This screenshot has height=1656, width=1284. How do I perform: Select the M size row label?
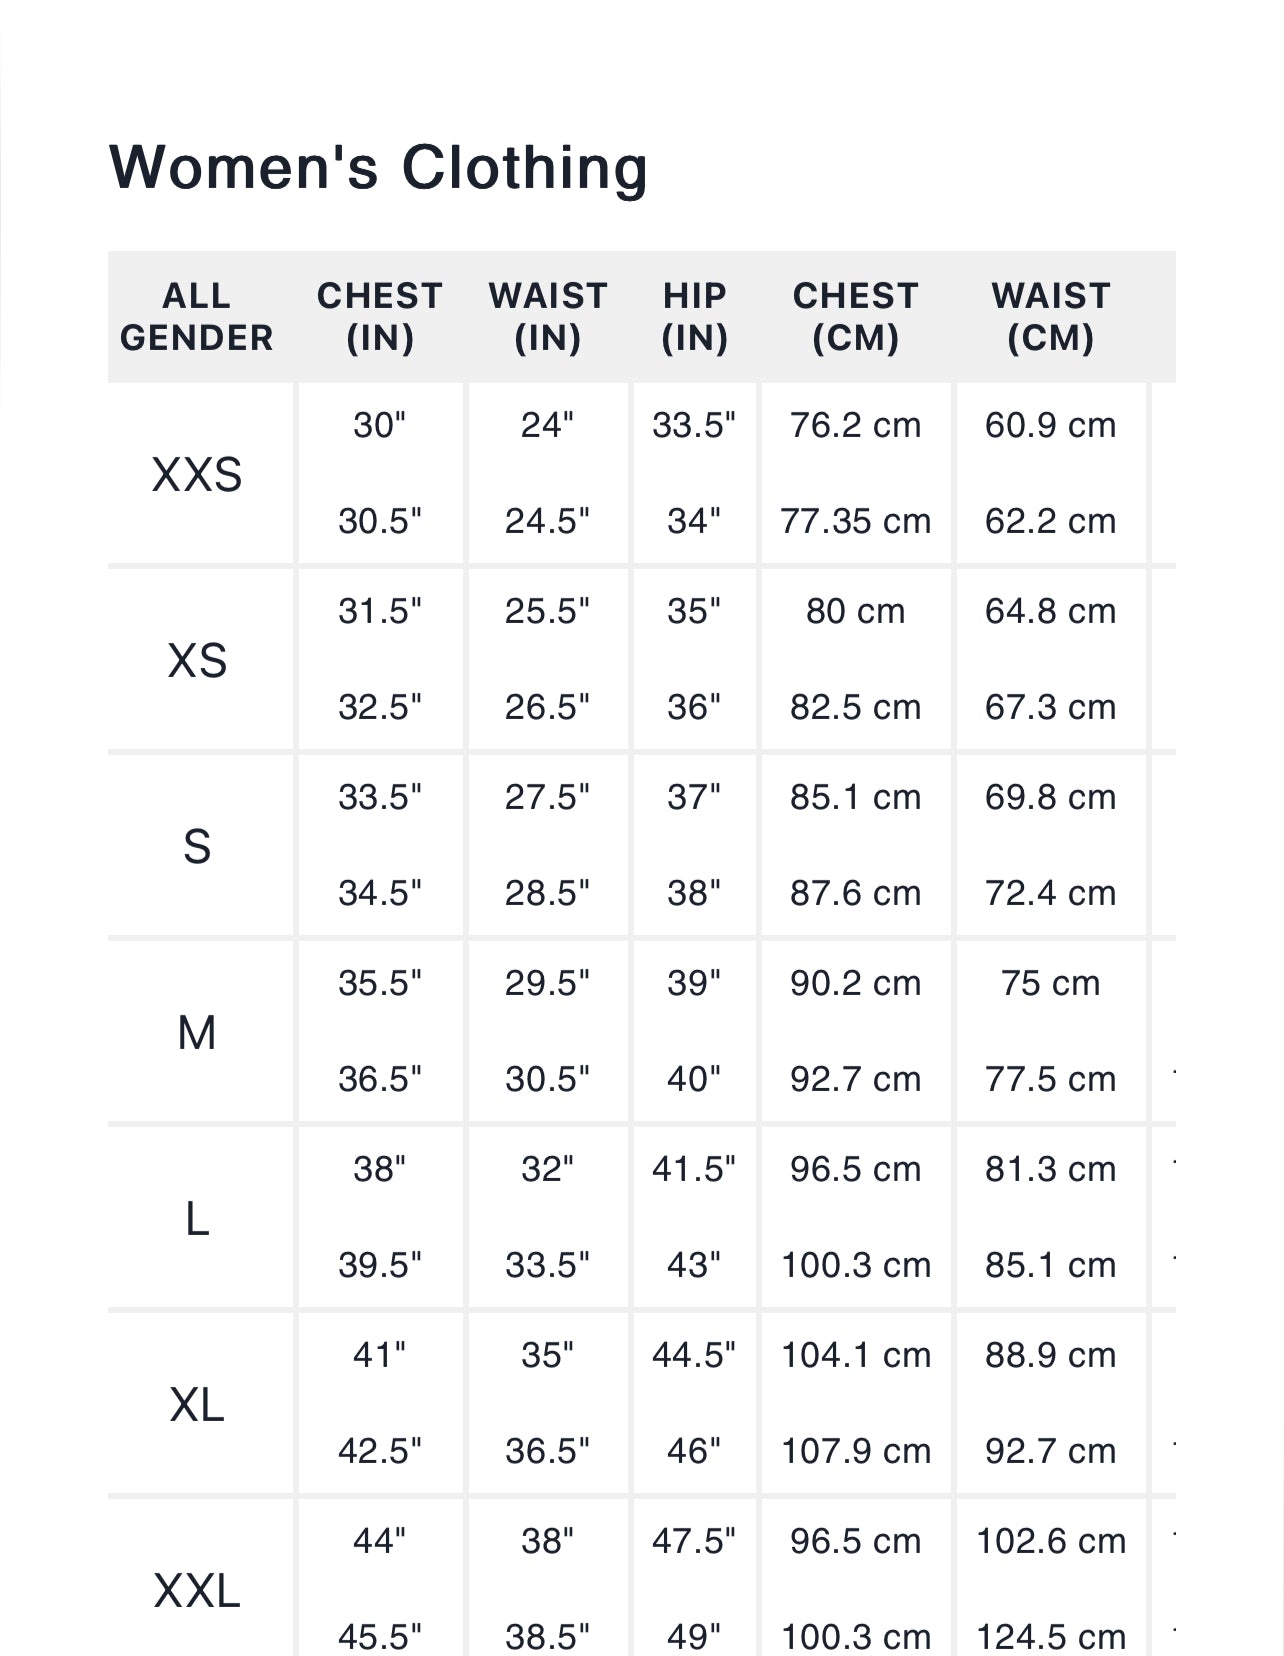point(197,1032)
